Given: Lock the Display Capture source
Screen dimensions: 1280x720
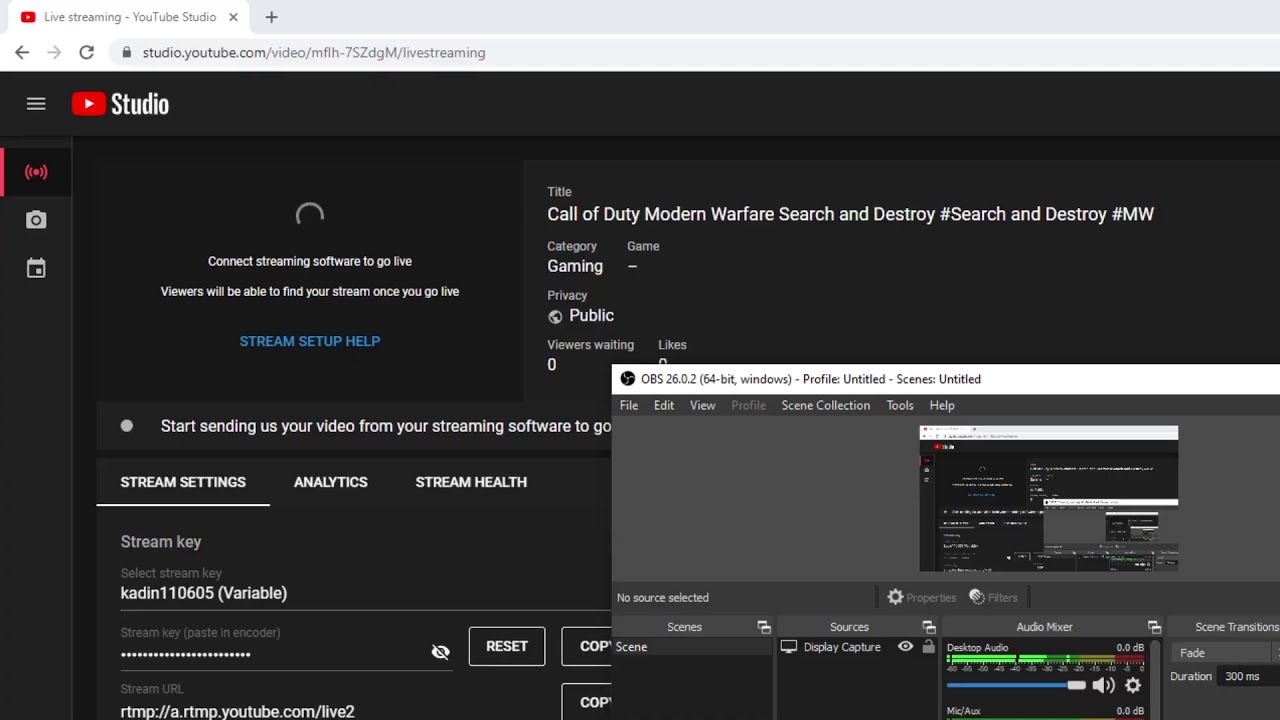Looking at the screenshot, I should point(928,647).
